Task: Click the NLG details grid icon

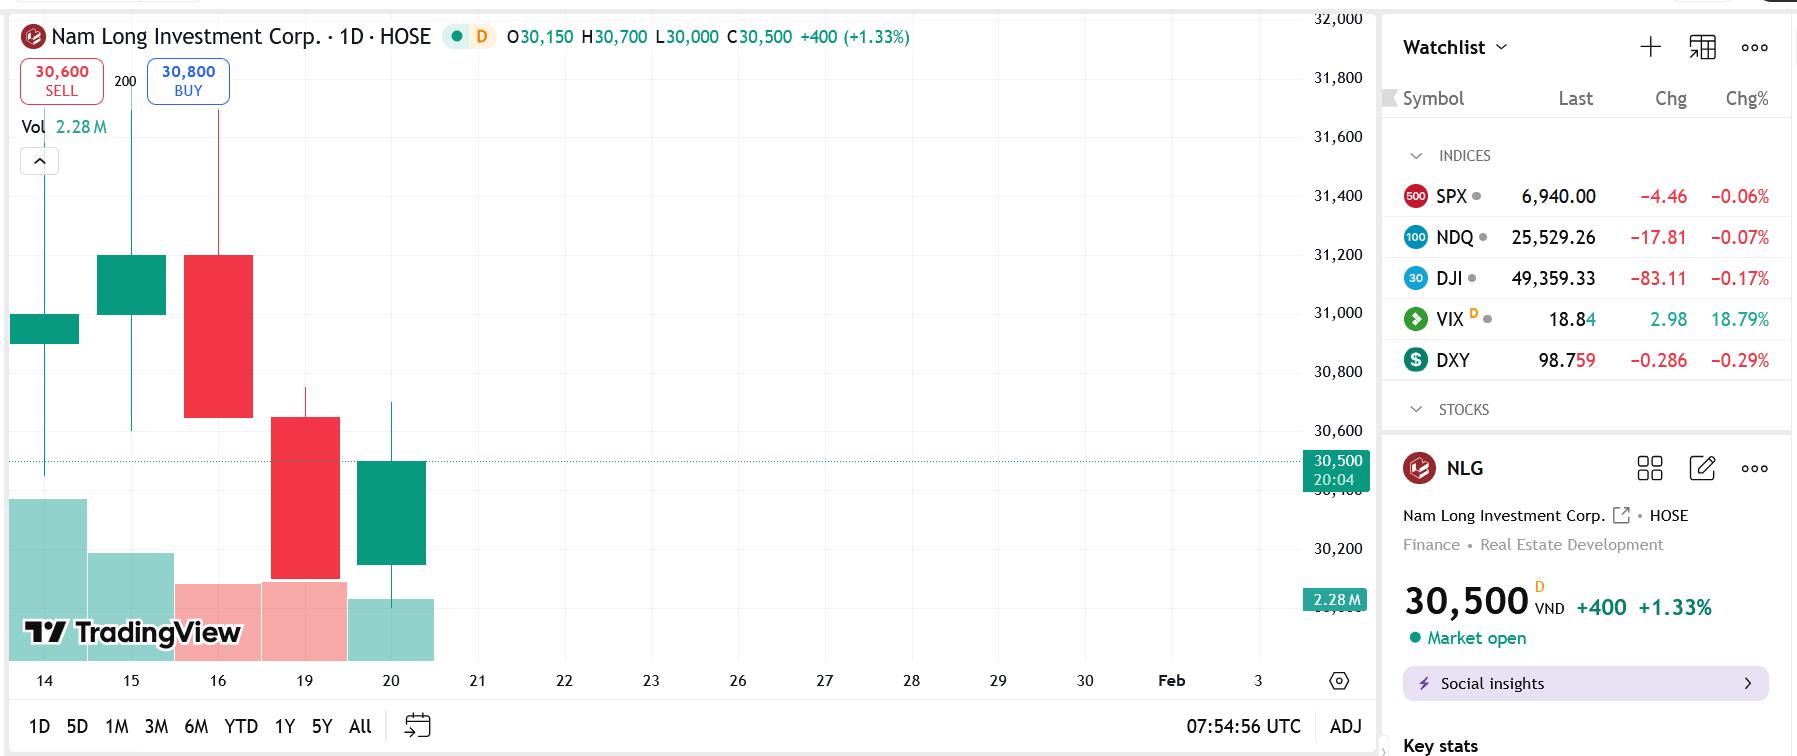Action: pos(1649,468)
